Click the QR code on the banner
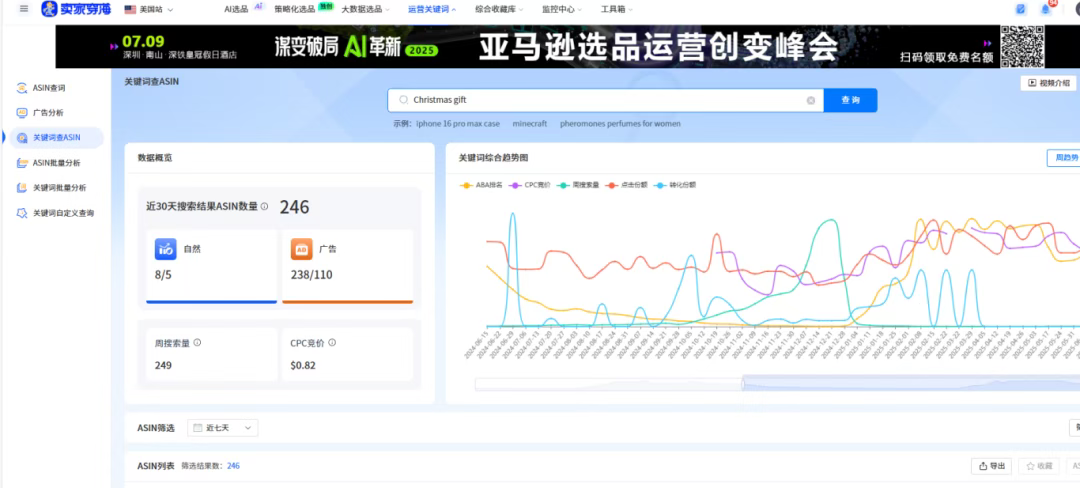 [1022, 46]
